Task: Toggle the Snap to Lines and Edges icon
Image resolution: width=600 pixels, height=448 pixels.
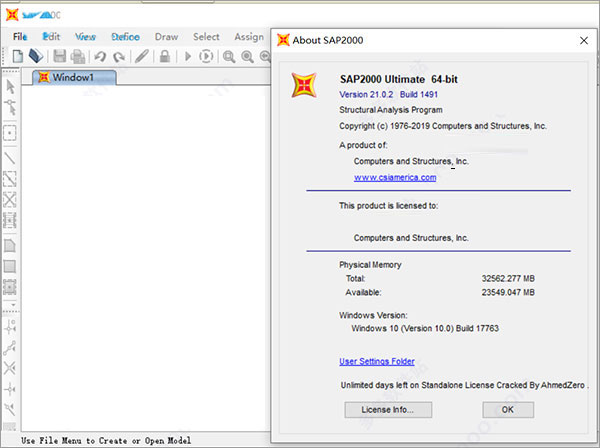Action: click(10, 409)
